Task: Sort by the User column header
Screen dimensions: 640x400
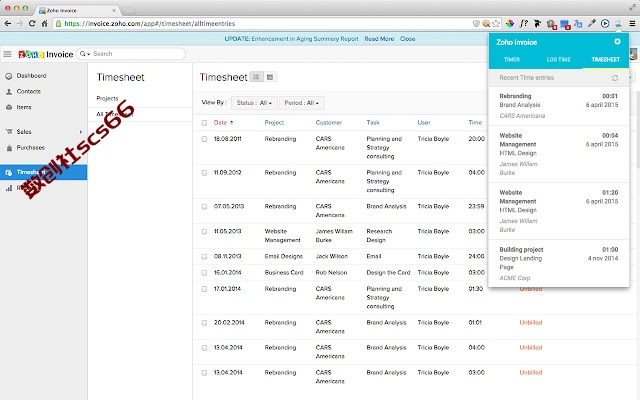Action: coord(424,122)
